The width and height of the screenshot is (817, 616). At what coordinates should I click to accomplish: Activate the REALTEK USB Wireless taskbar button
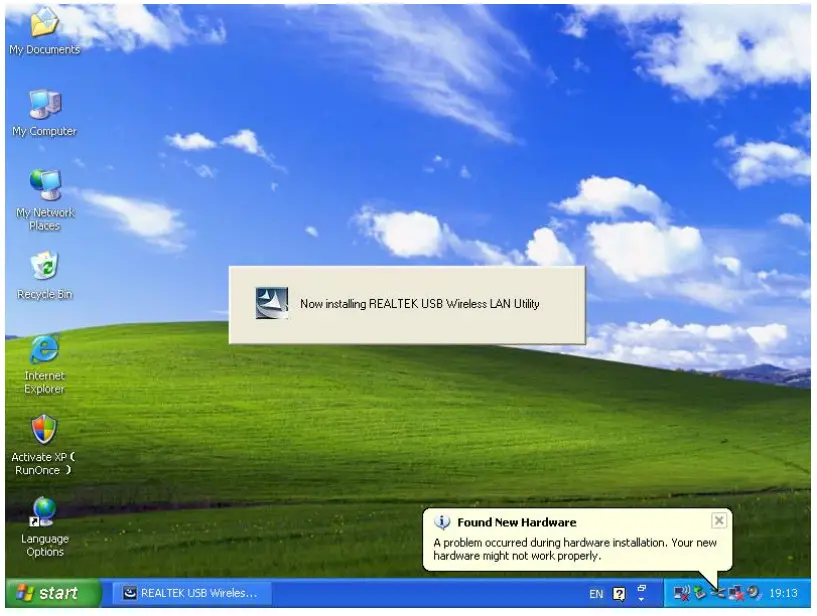[191, 593]
